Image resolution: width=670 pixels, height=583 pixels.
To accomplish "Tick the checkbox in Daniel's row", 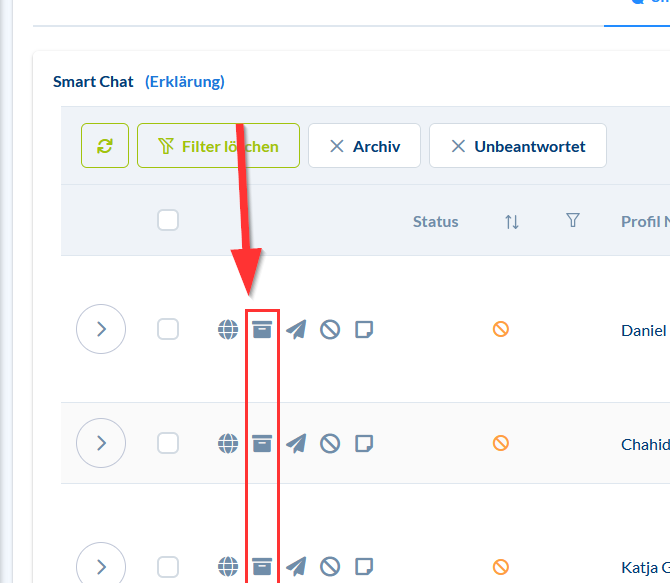I will click(168, 329).
